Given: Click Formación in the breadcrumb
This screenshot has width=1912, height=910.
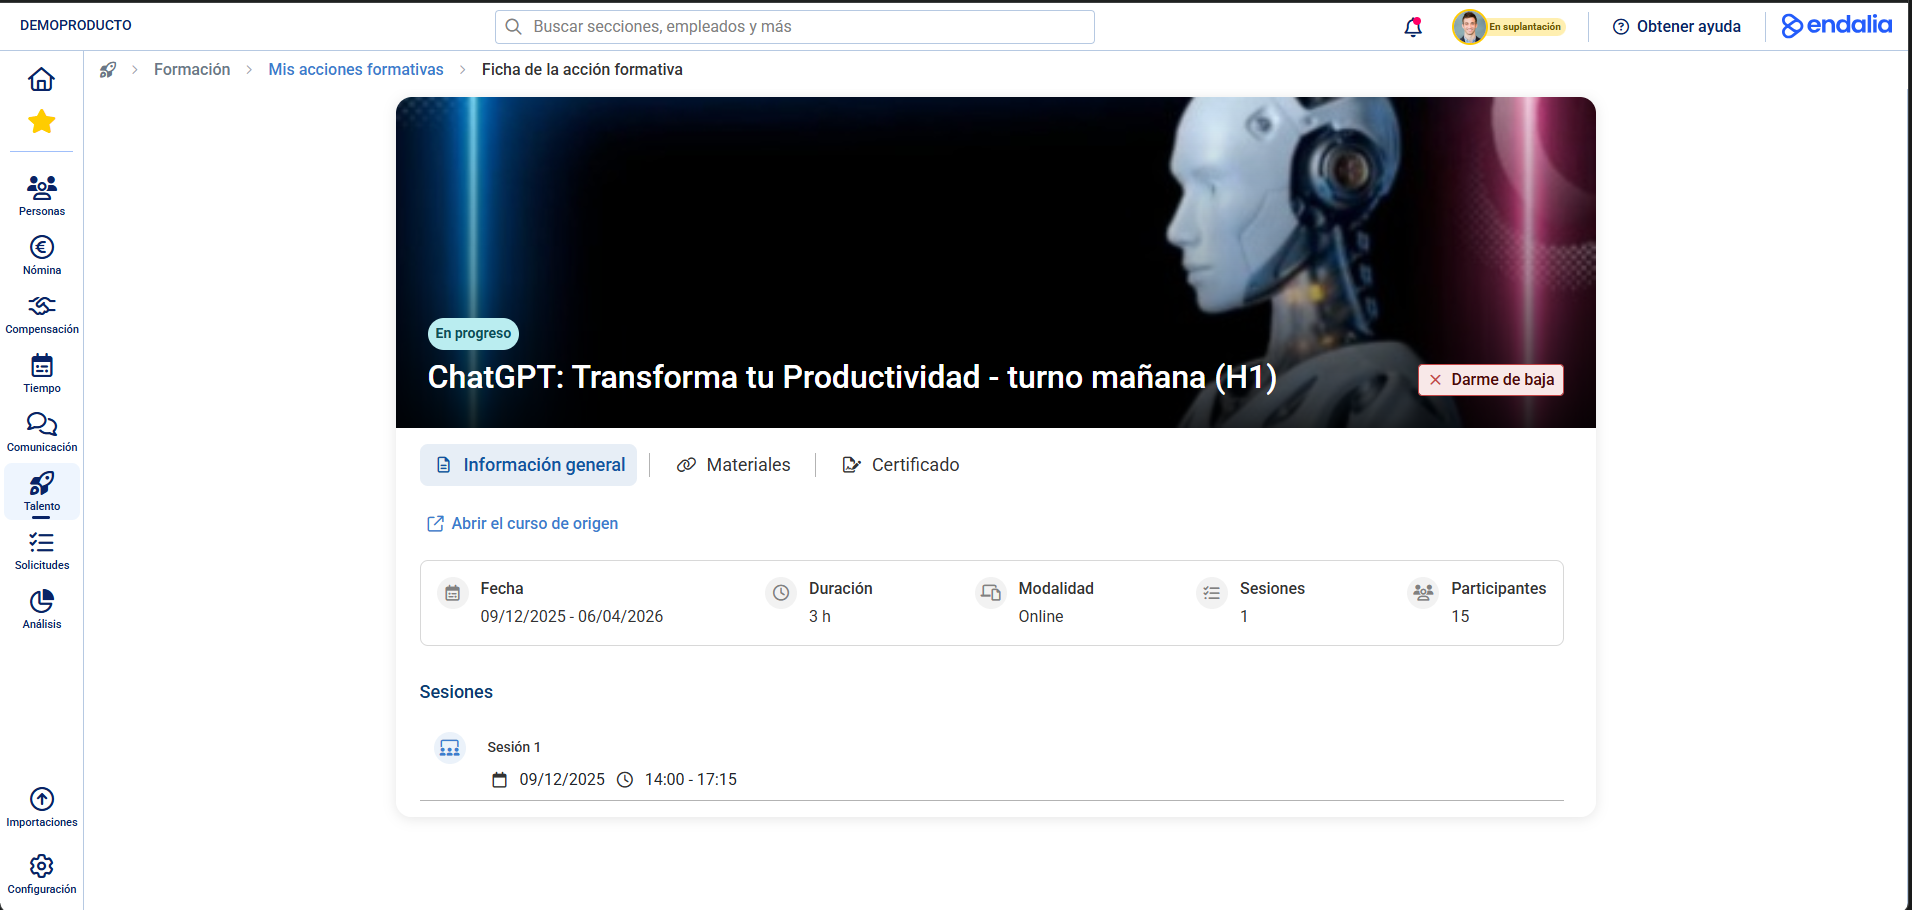Looking at the screenshot, I should (192, 69).
